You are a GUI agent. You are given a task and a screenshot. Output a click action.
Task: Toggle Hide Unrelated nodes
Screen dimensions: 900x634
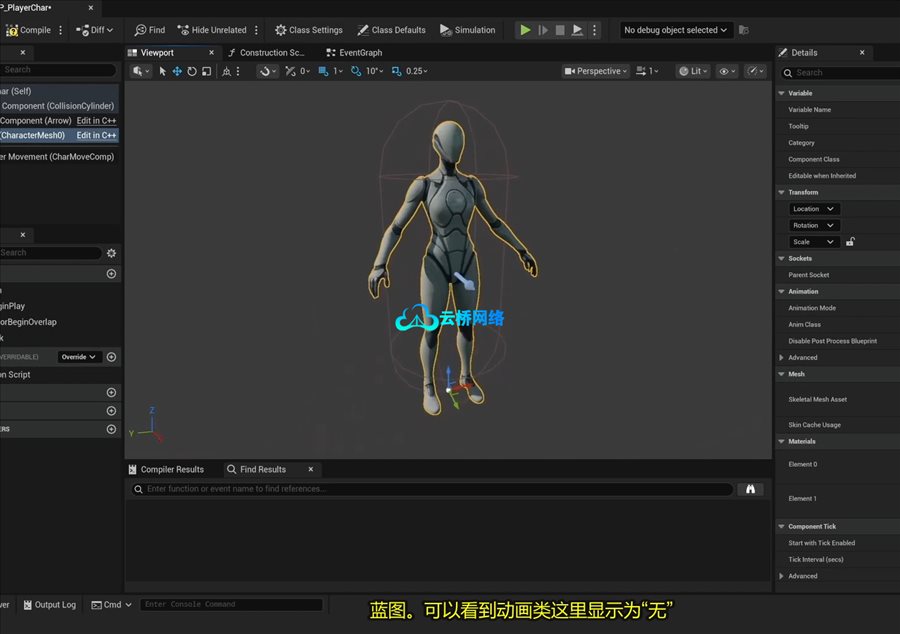click(x=212, y=30)
